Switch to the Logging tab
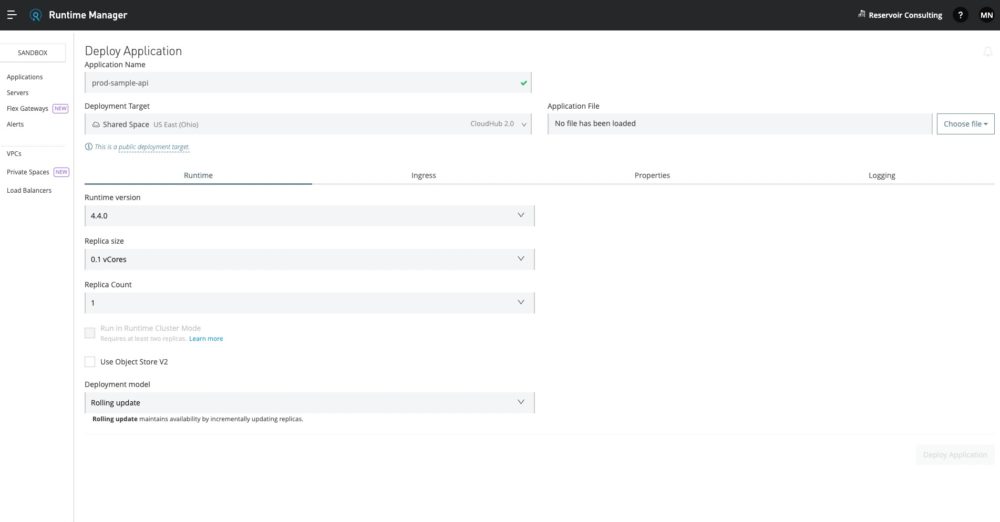 point(881,175)
